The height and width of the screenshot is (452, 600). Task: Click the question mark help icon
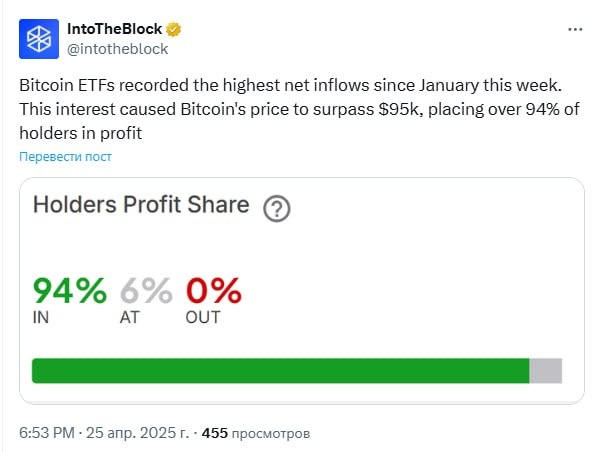tap(276, 209)
